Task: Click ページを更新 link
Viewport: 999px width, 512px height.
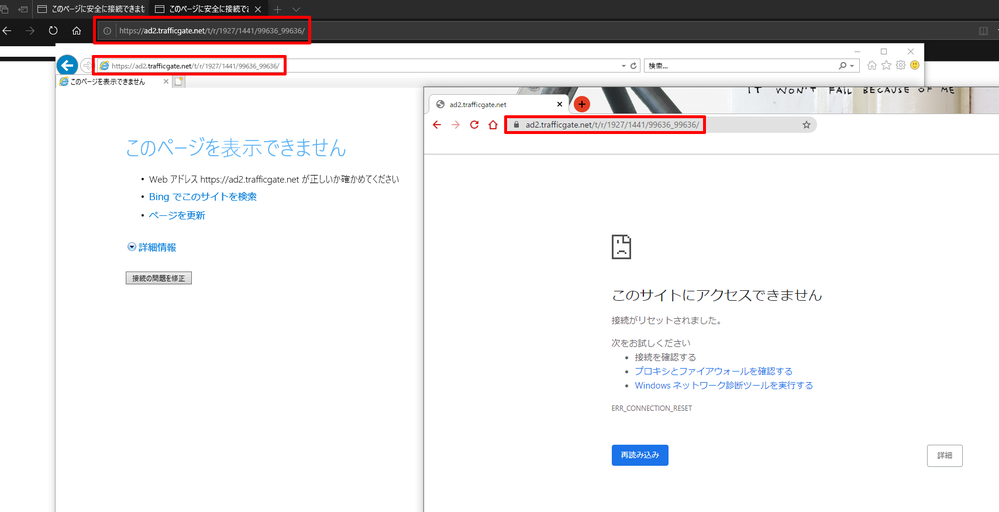Action: point(176,215)
